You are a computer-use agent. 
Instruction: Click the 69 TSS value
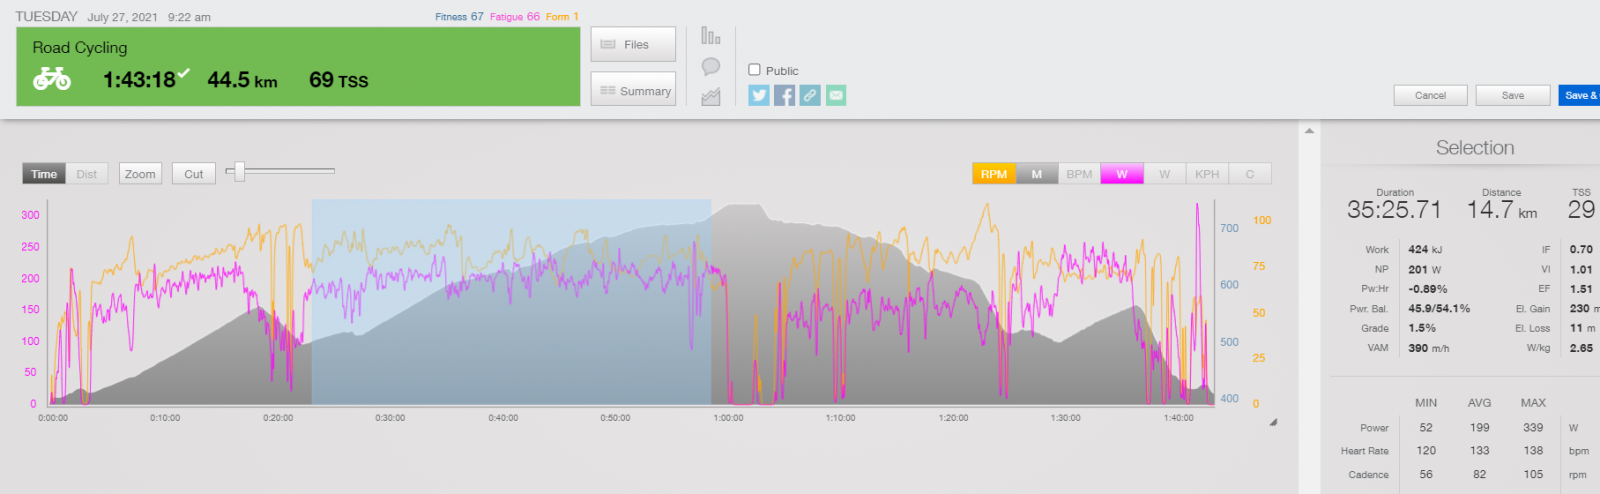(338, 80)
